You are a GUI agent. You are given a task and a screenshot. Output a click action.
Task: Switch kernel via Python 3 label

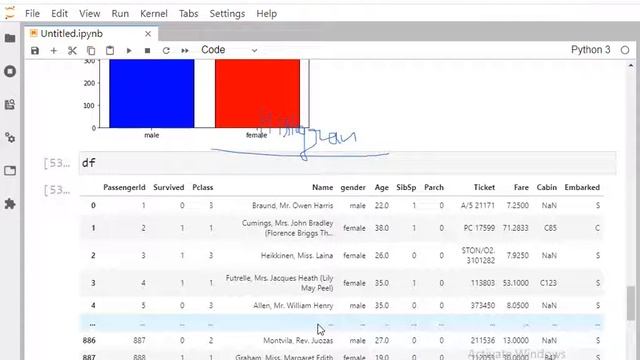590,50
